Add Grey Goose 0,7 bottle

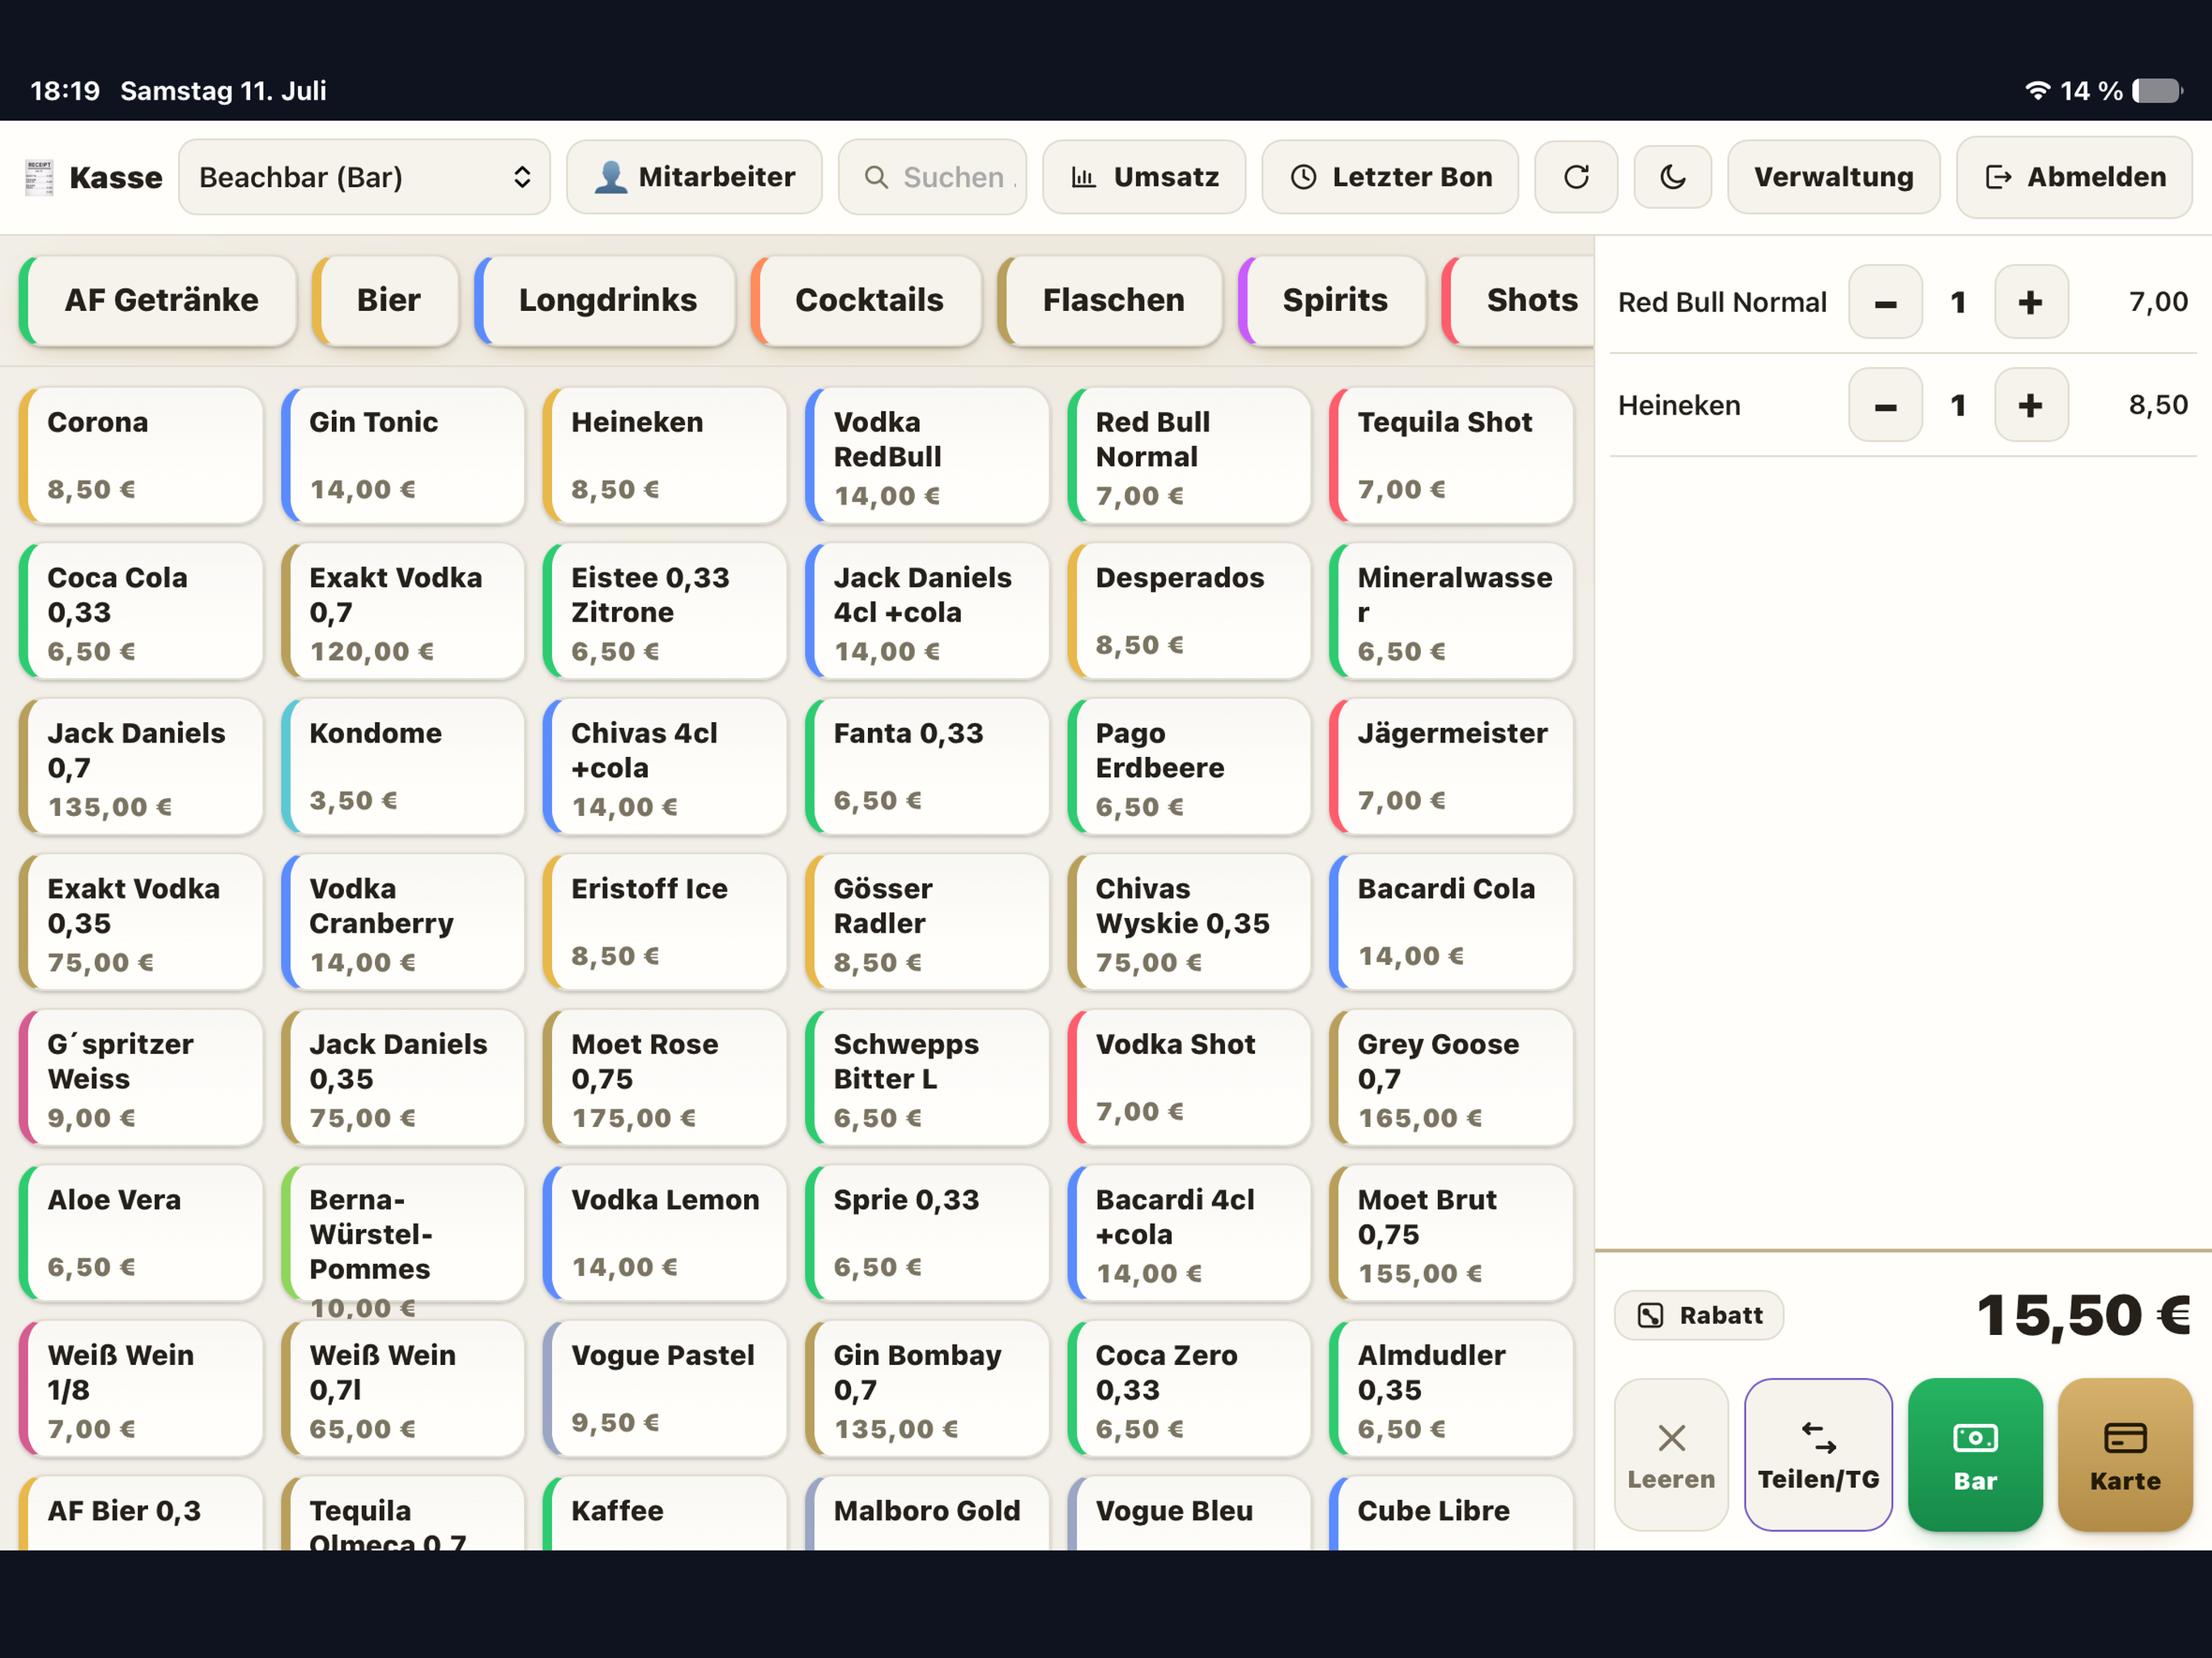1451,1077
